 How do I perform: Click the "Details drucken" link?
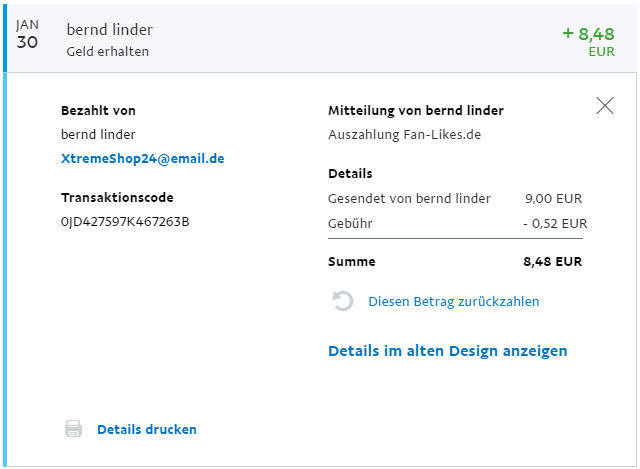click(147, 429)
